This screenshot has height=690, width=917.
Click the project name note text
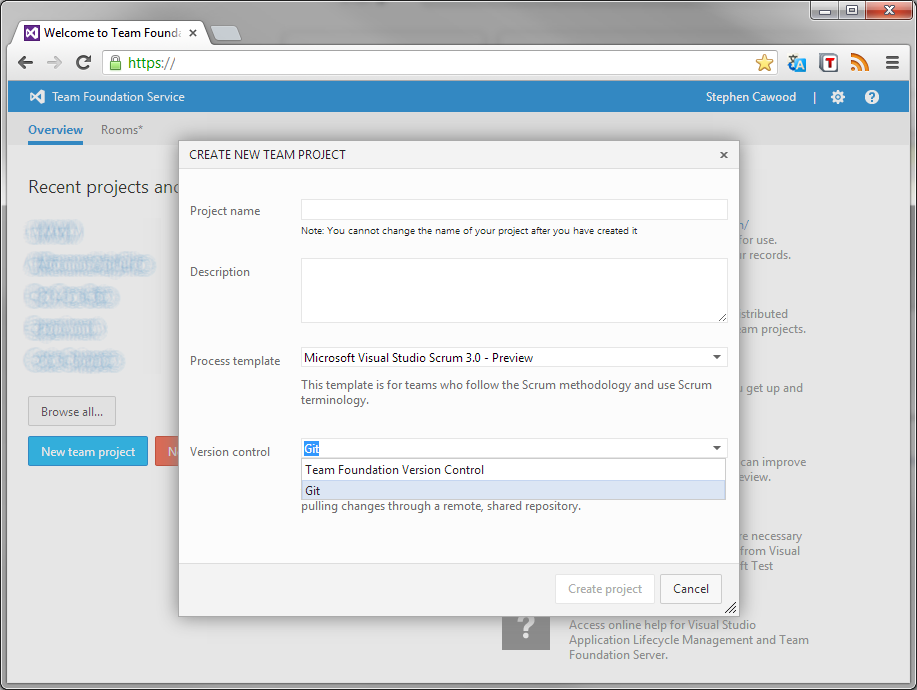[469, 231]
